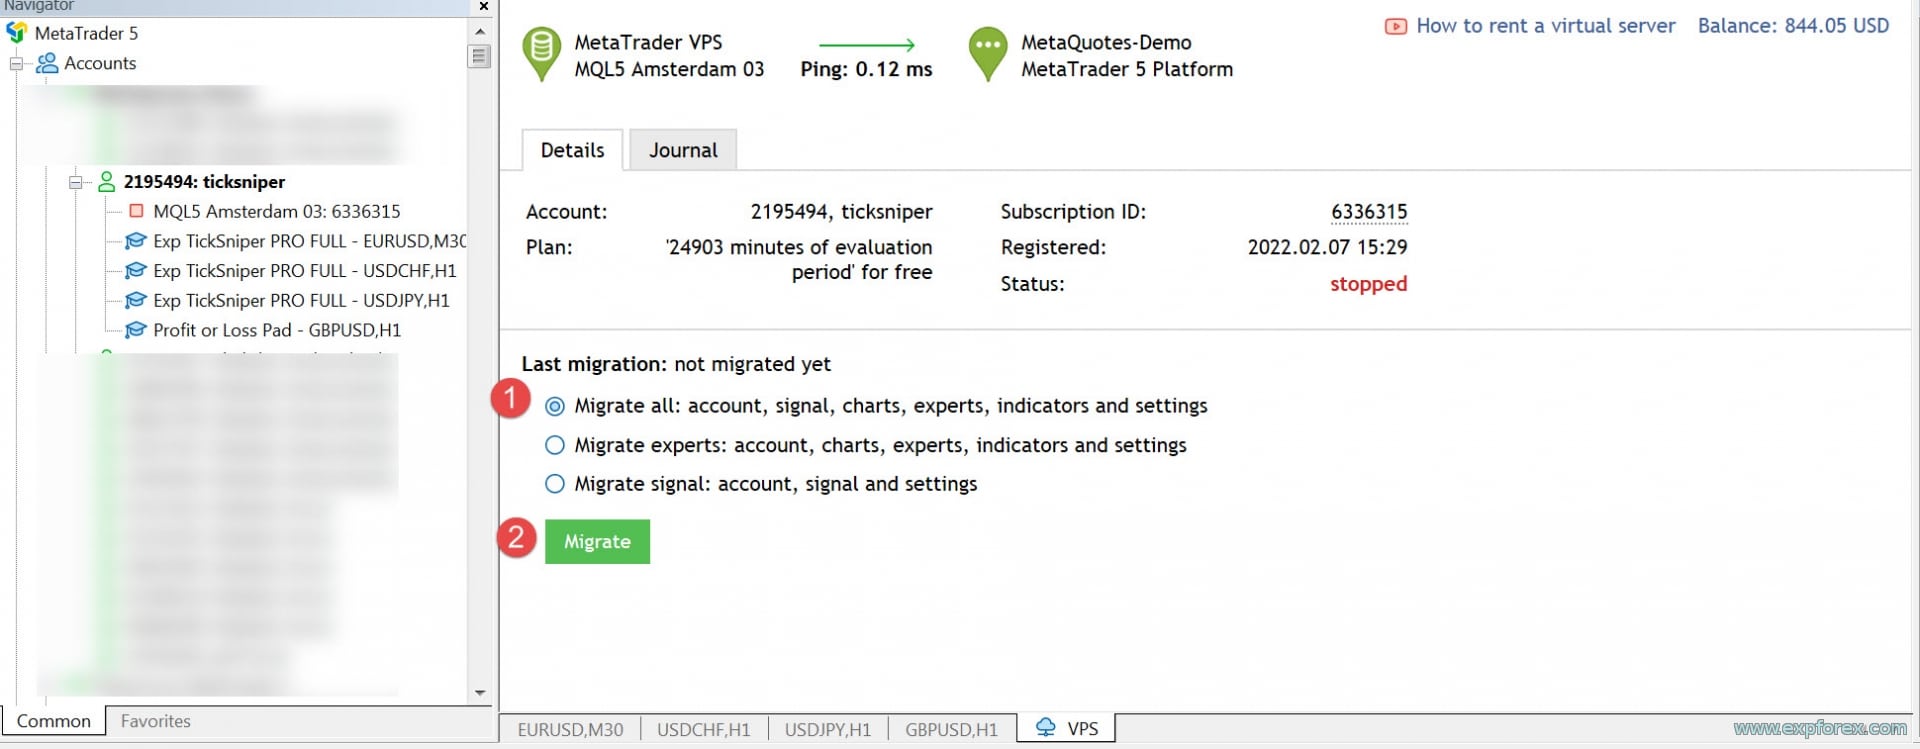Click the Navigator scrollbar thumb
The height and width of the screenshot is (749, 1920).
click(x=479, y=56)
